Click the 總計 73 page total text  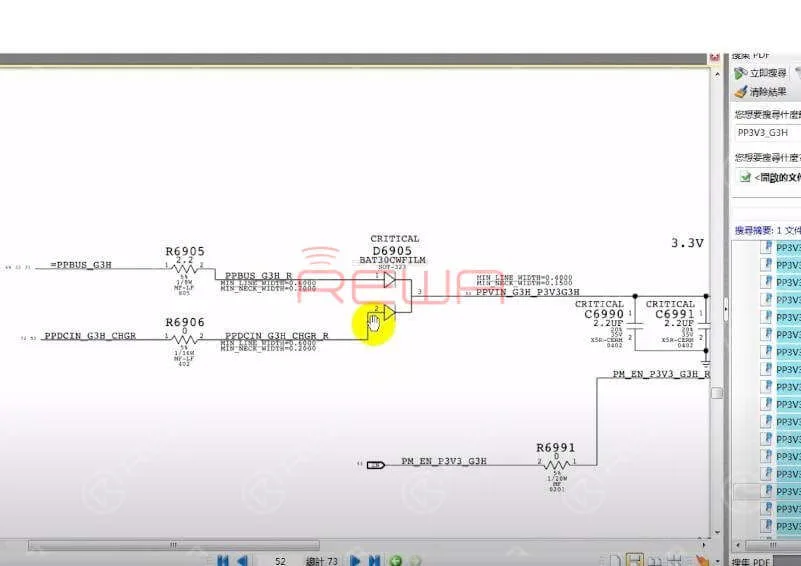[321, 561]
